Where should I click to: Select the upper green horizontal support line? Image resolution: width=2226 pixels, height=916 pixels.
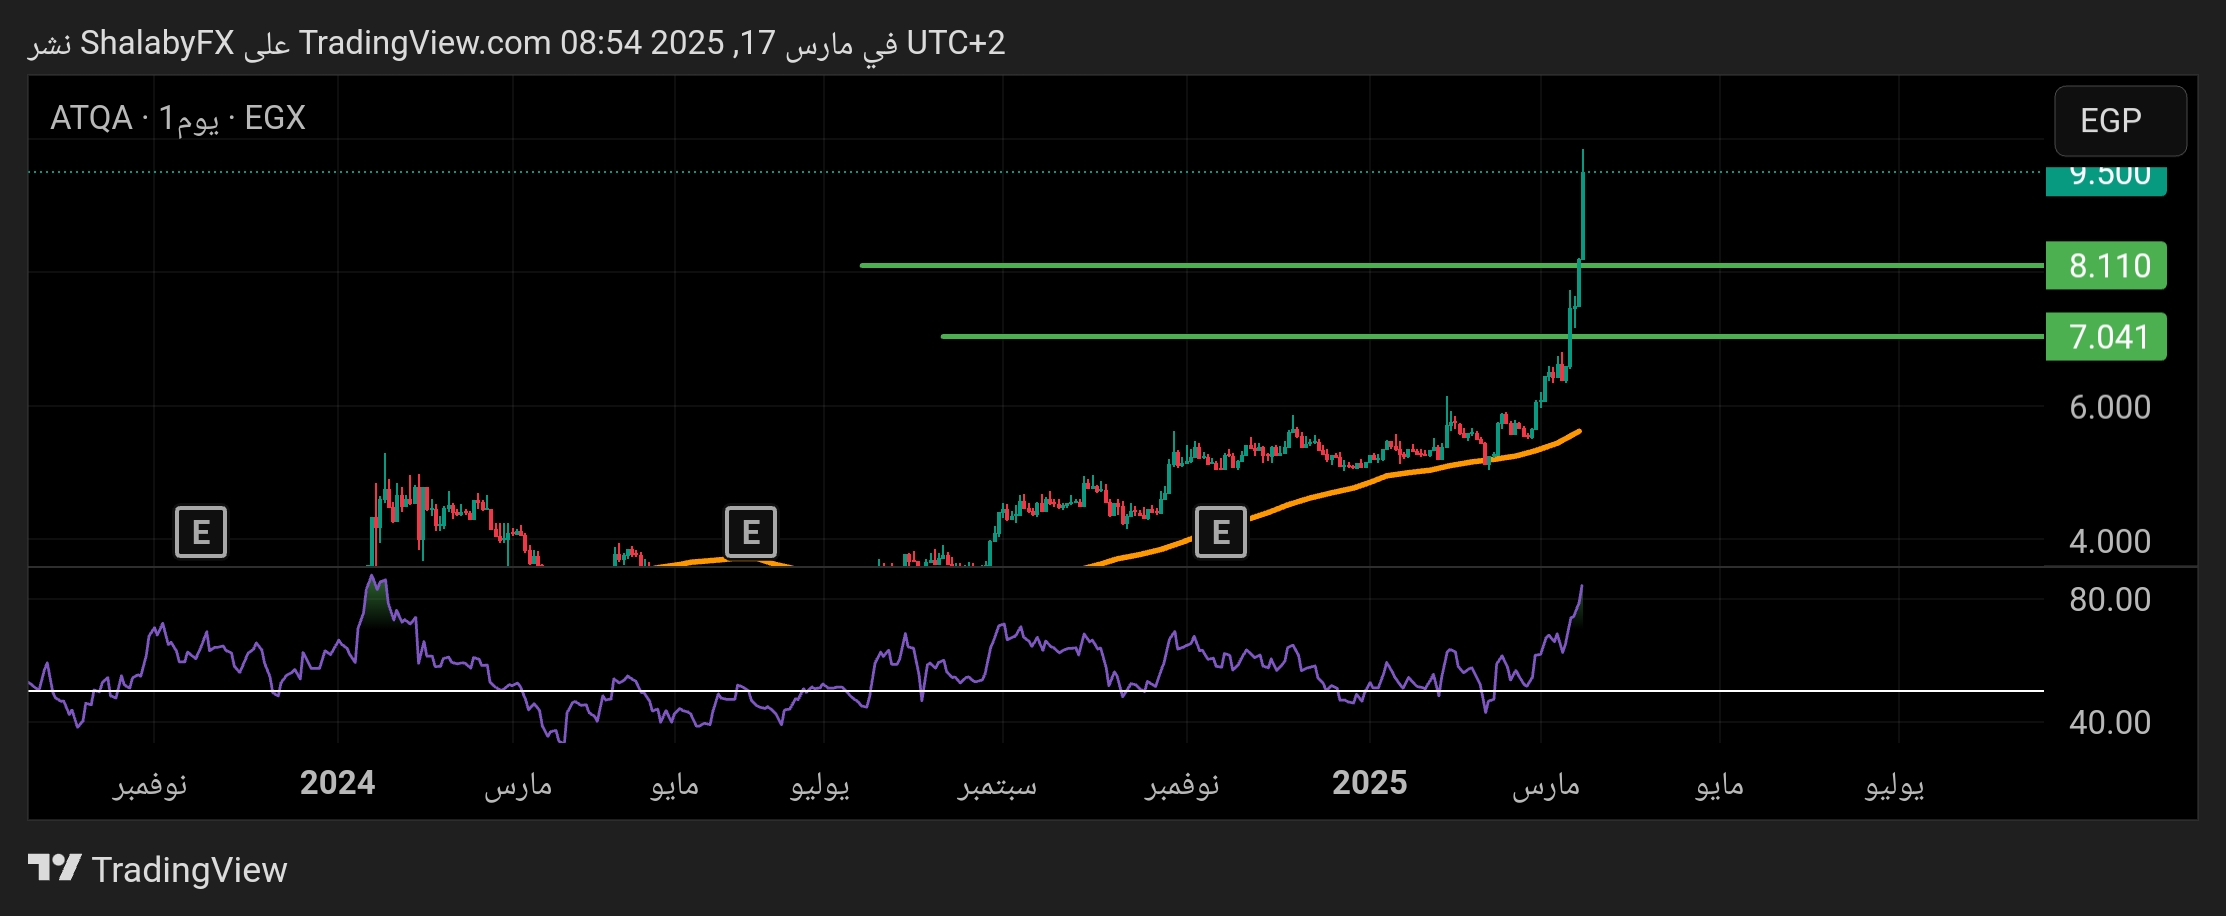click(1300, 264)
